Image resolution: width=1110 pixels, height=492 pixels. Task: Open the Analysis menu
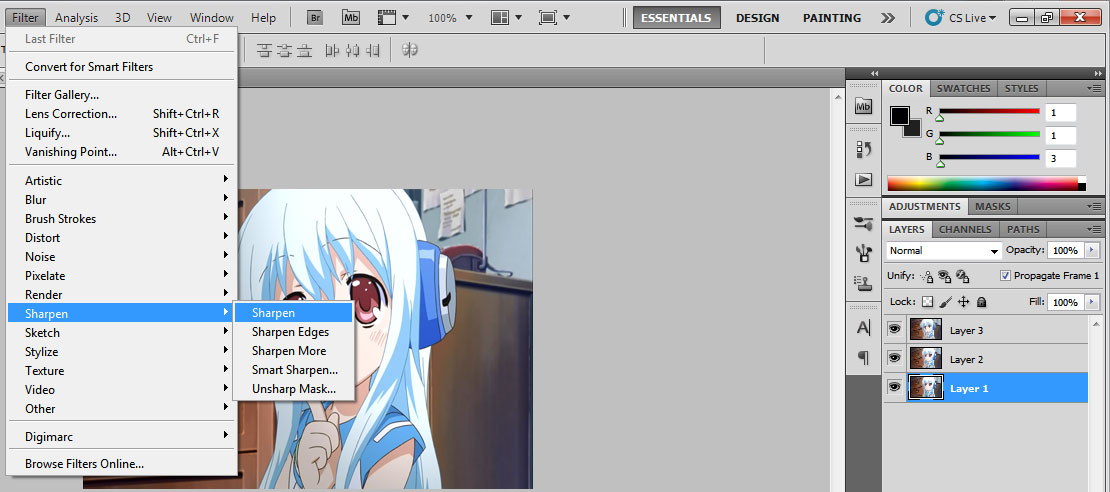pos(76,18)
